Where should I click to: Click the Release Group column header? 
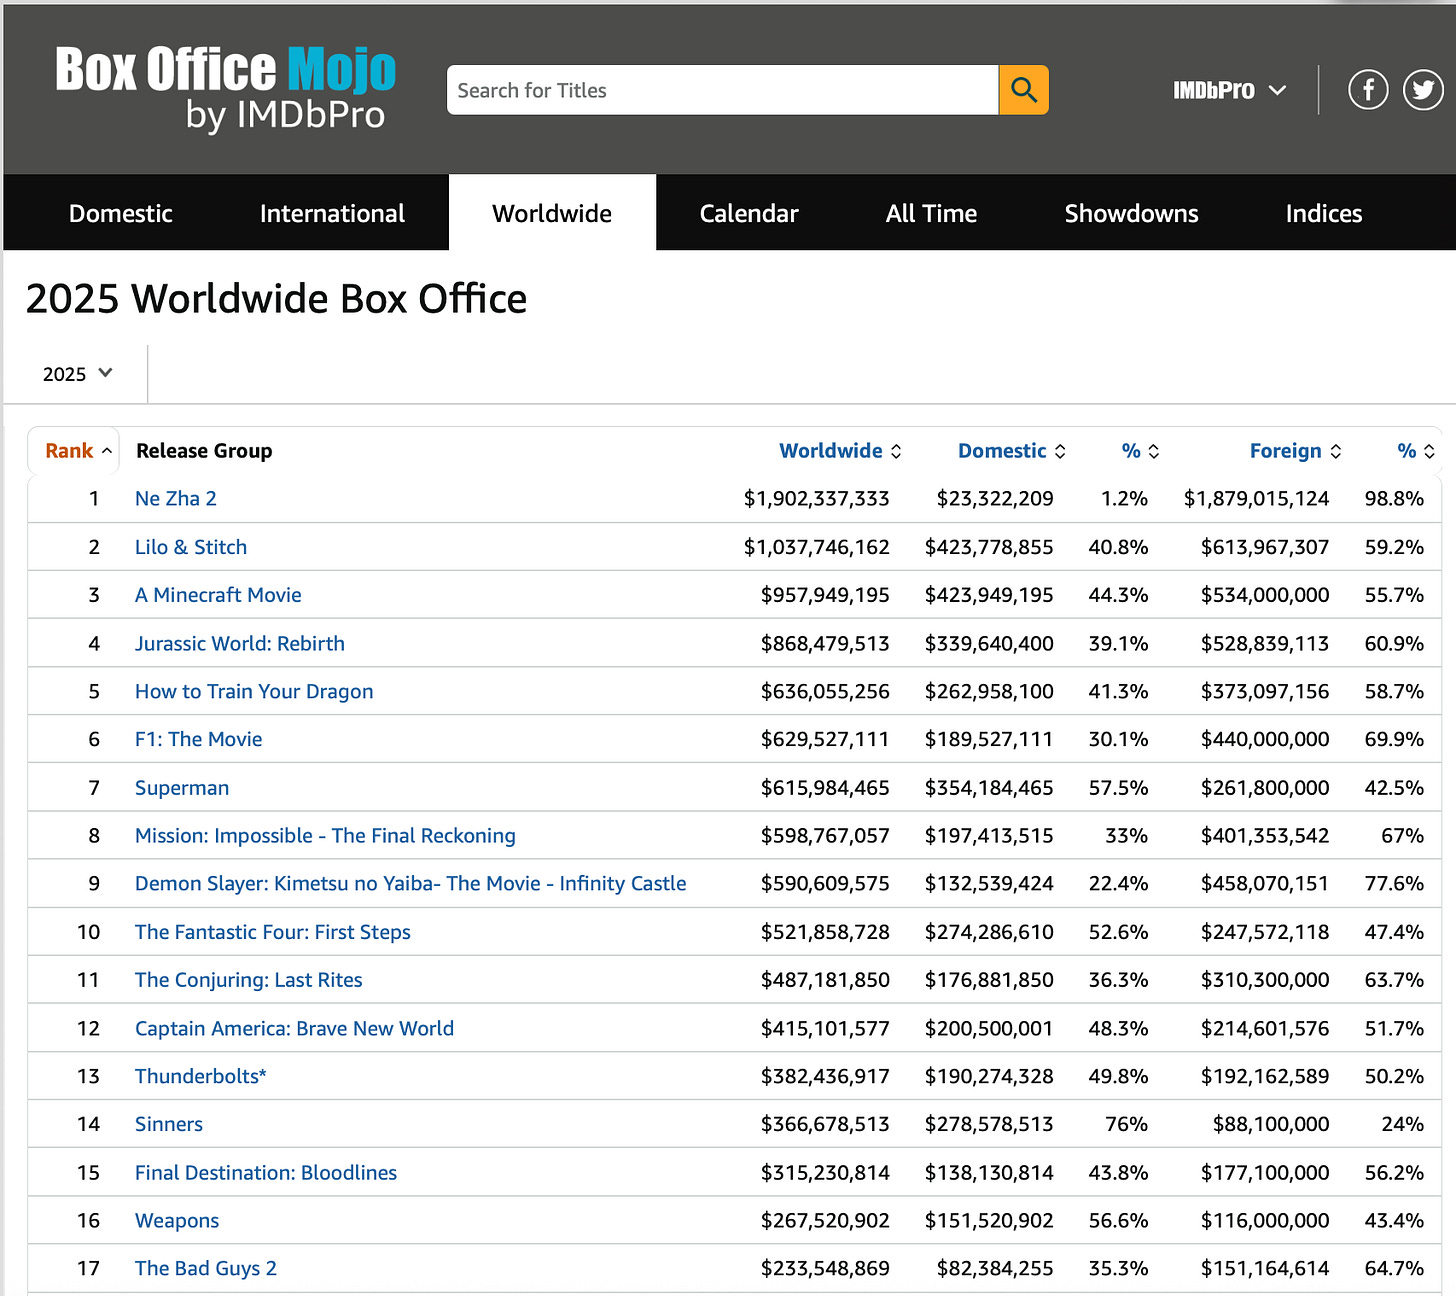tap(204, 451)
